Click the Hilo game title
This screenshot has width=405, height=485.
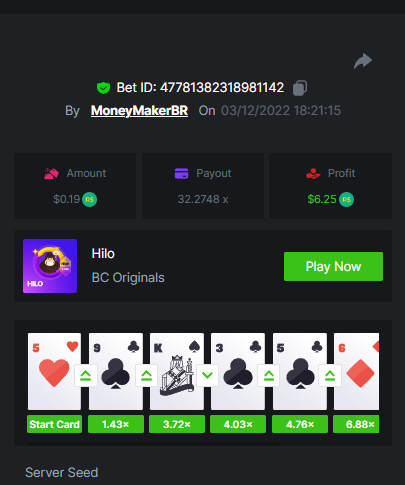point(103,254)
